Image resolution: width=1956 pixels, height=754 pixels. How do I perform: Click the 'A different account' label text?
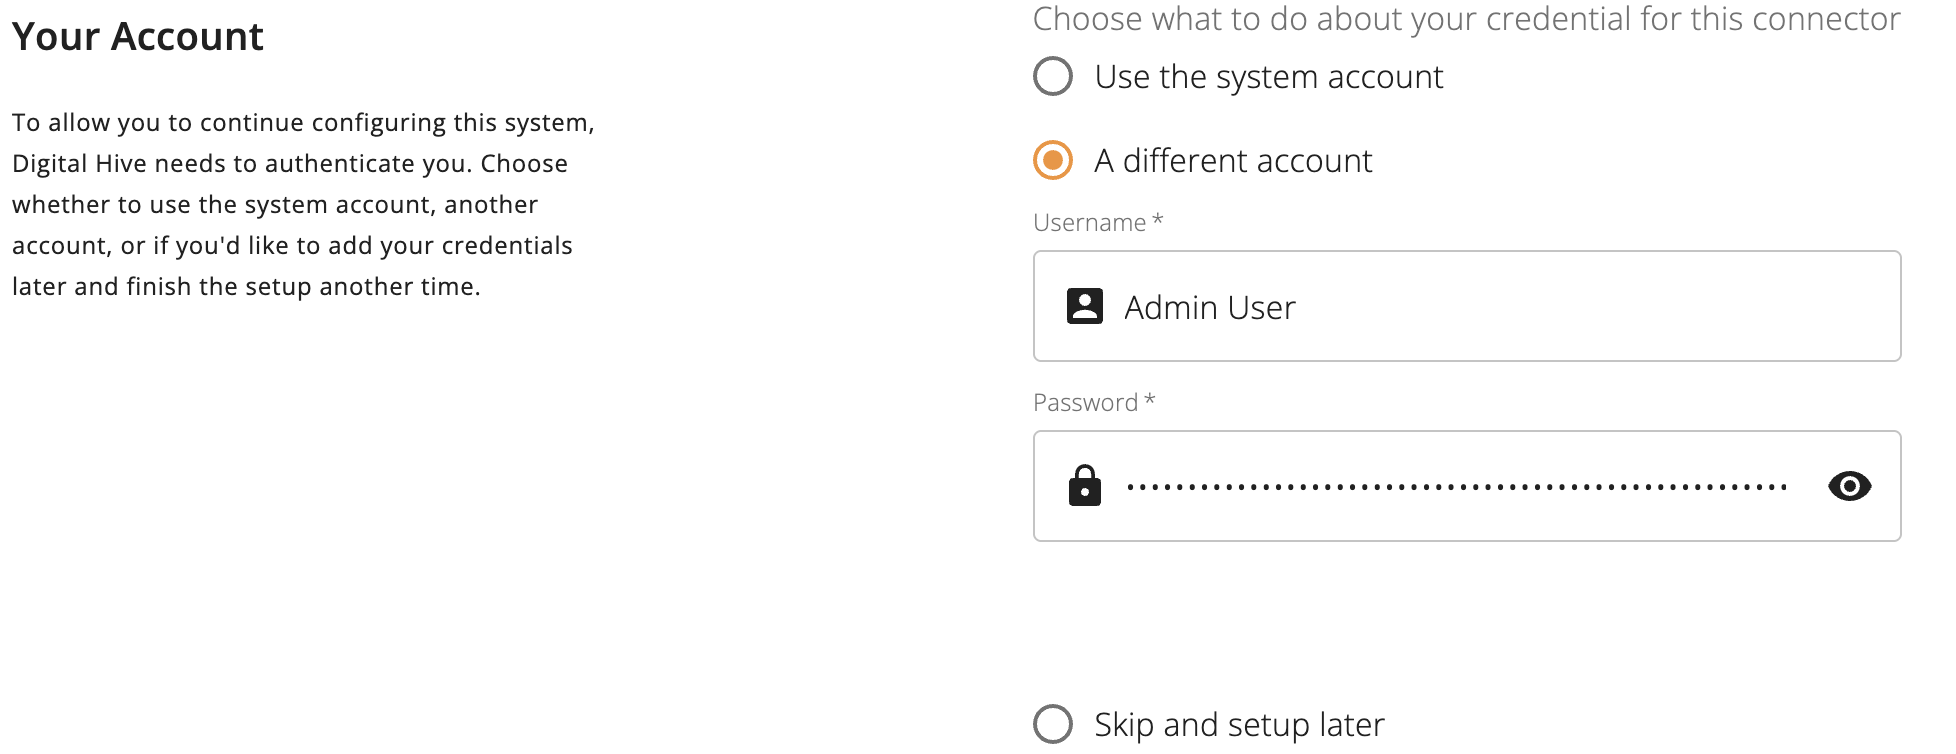click(1233, 161)
